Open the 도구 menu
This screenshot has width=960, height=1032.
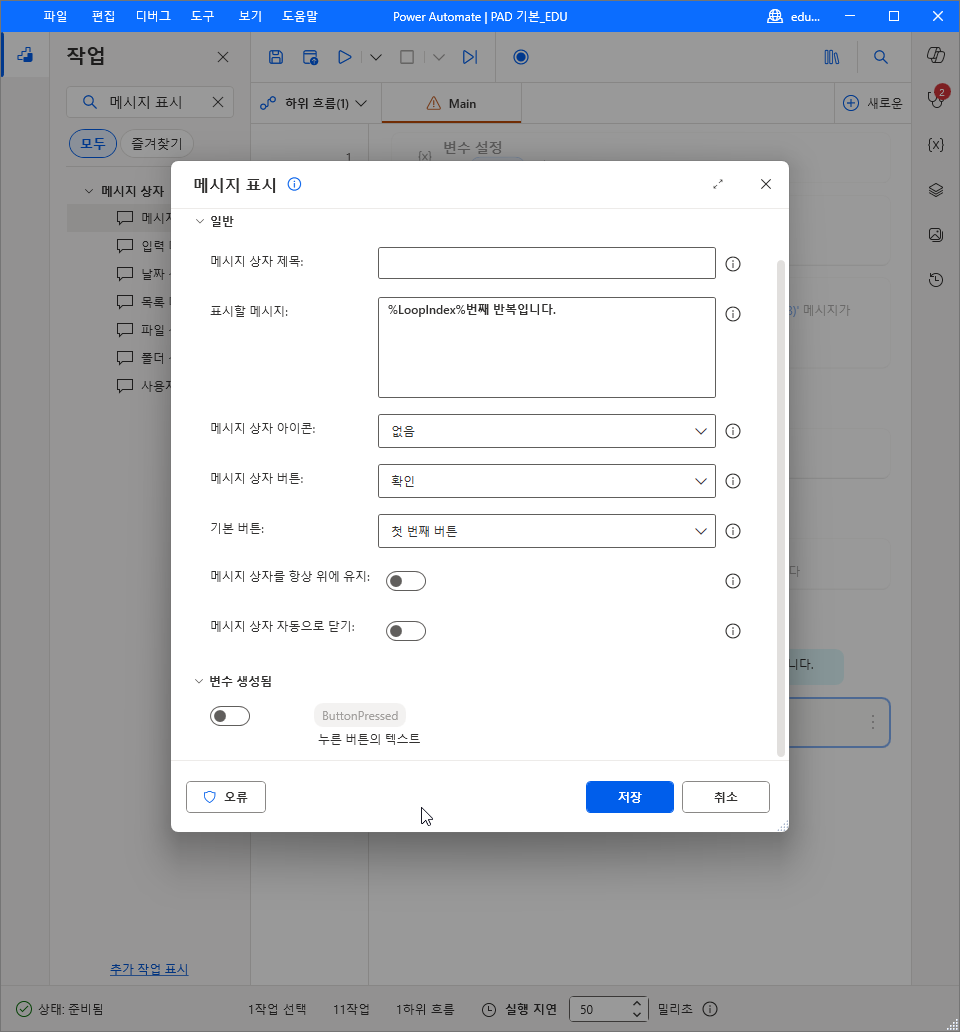(203, 16)
